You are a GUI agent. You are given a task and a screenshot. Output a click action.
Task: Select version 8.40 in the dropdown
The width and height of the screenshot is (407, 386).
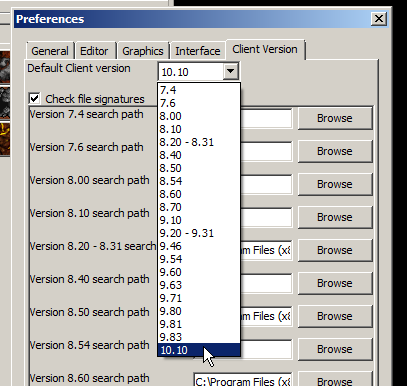199,155
